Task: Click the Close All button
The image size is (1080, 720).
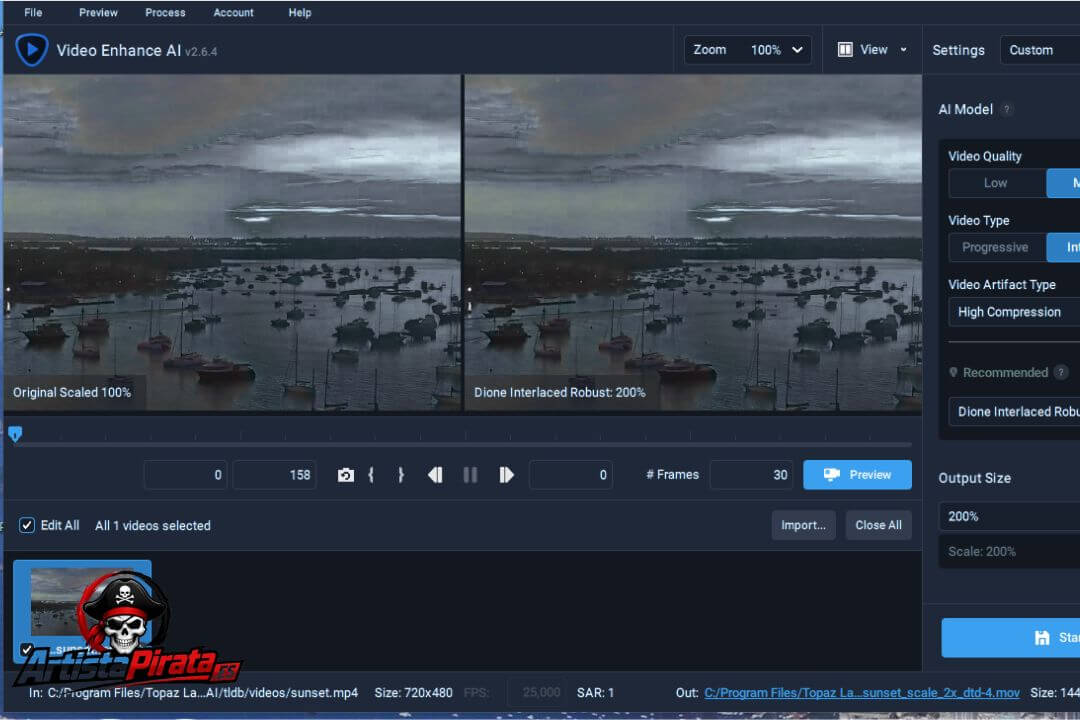Action: [x=878, y=525]
